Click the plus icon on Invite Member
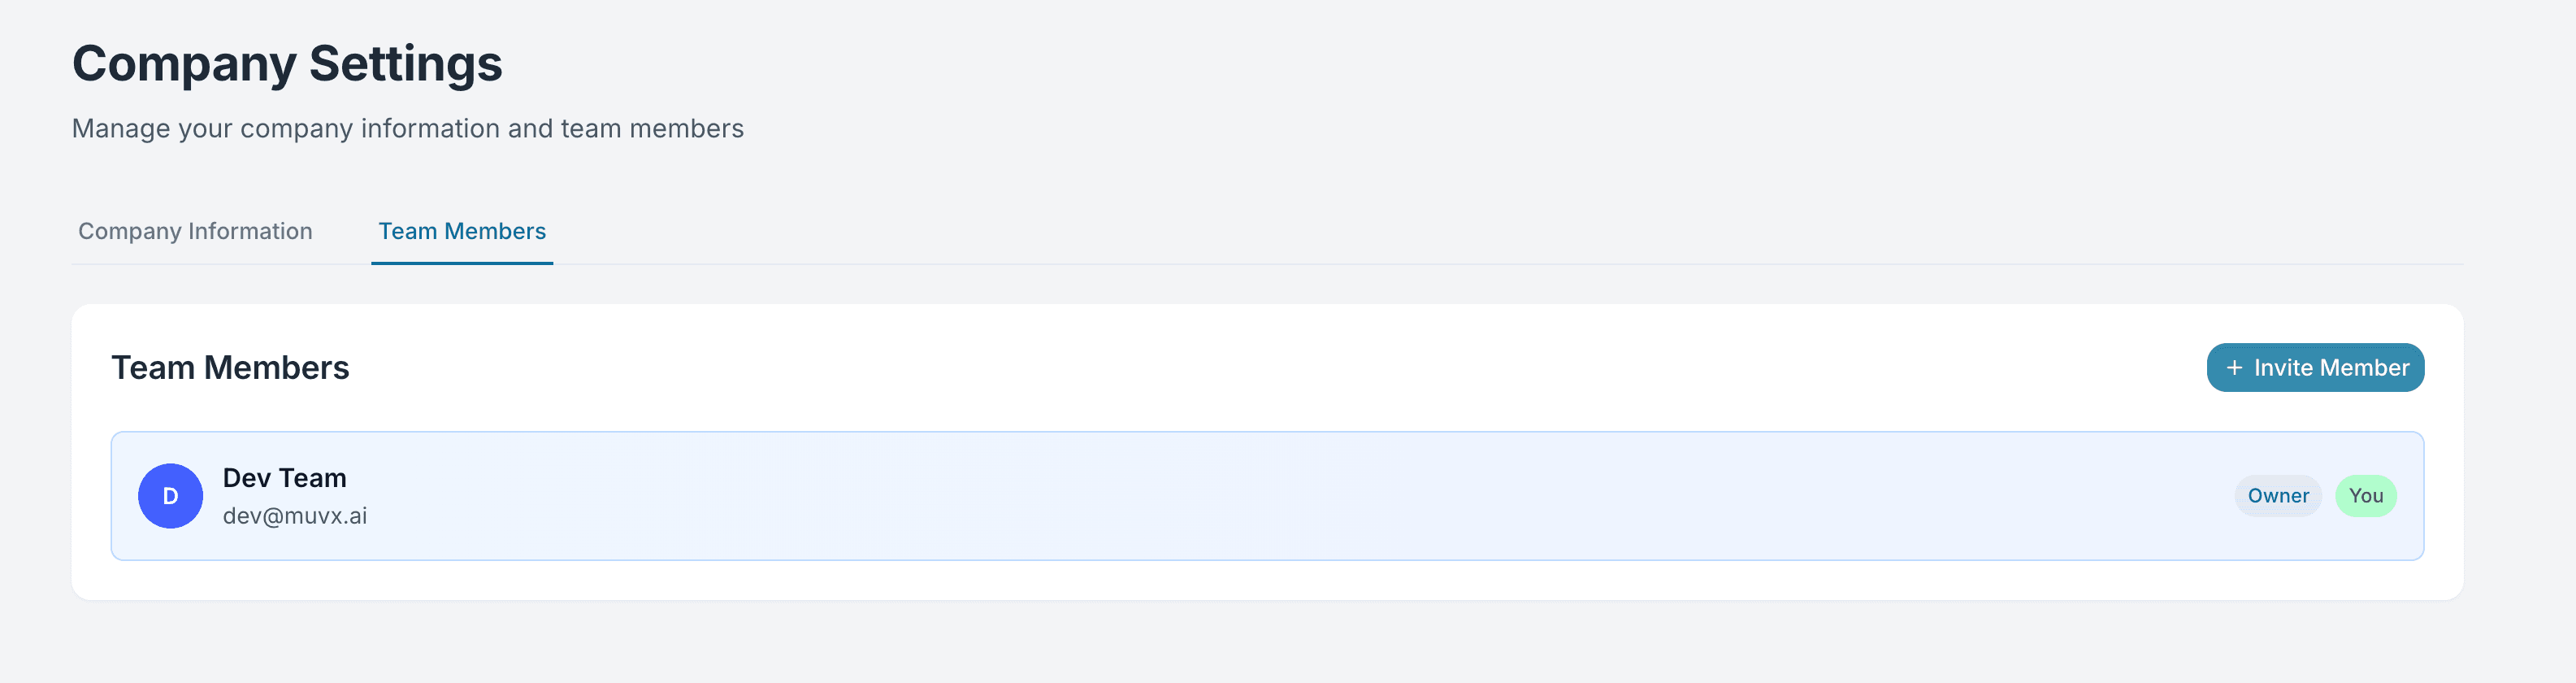Viewport: 2576px width, 683px height. (2234, 368)
